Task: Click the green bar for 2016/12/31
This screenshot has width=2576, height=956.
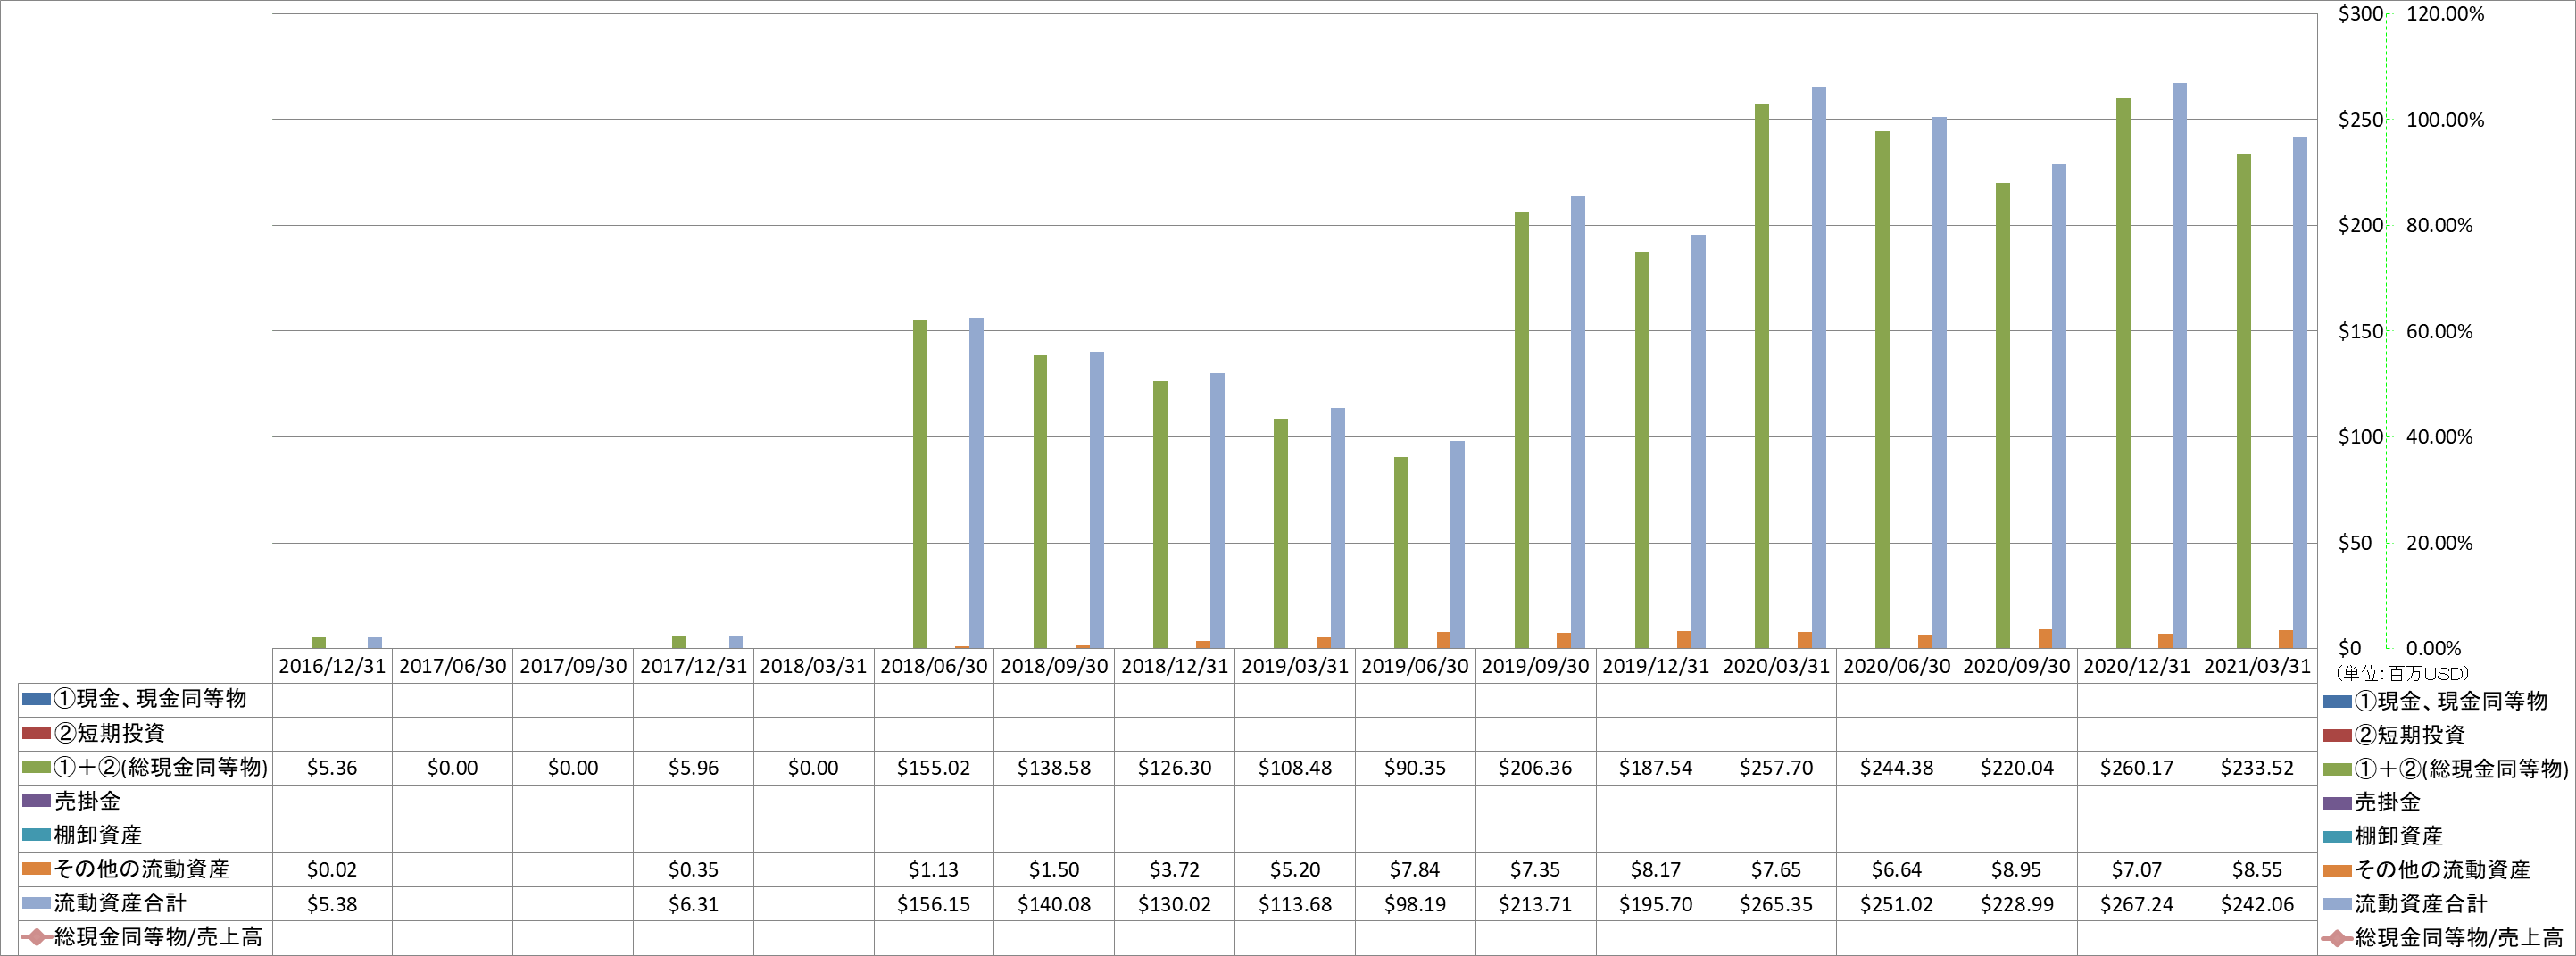Action: [318, 643]
